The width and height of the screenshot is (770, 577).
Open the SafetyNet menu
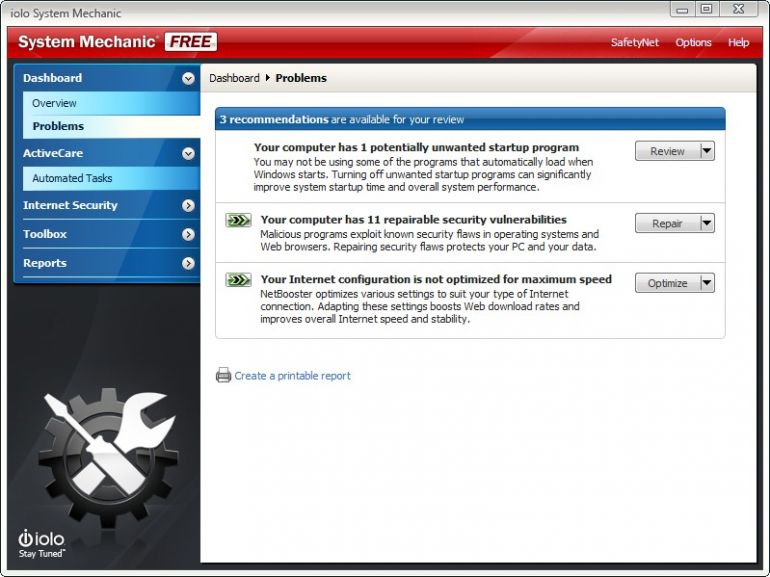click(634, 43)
